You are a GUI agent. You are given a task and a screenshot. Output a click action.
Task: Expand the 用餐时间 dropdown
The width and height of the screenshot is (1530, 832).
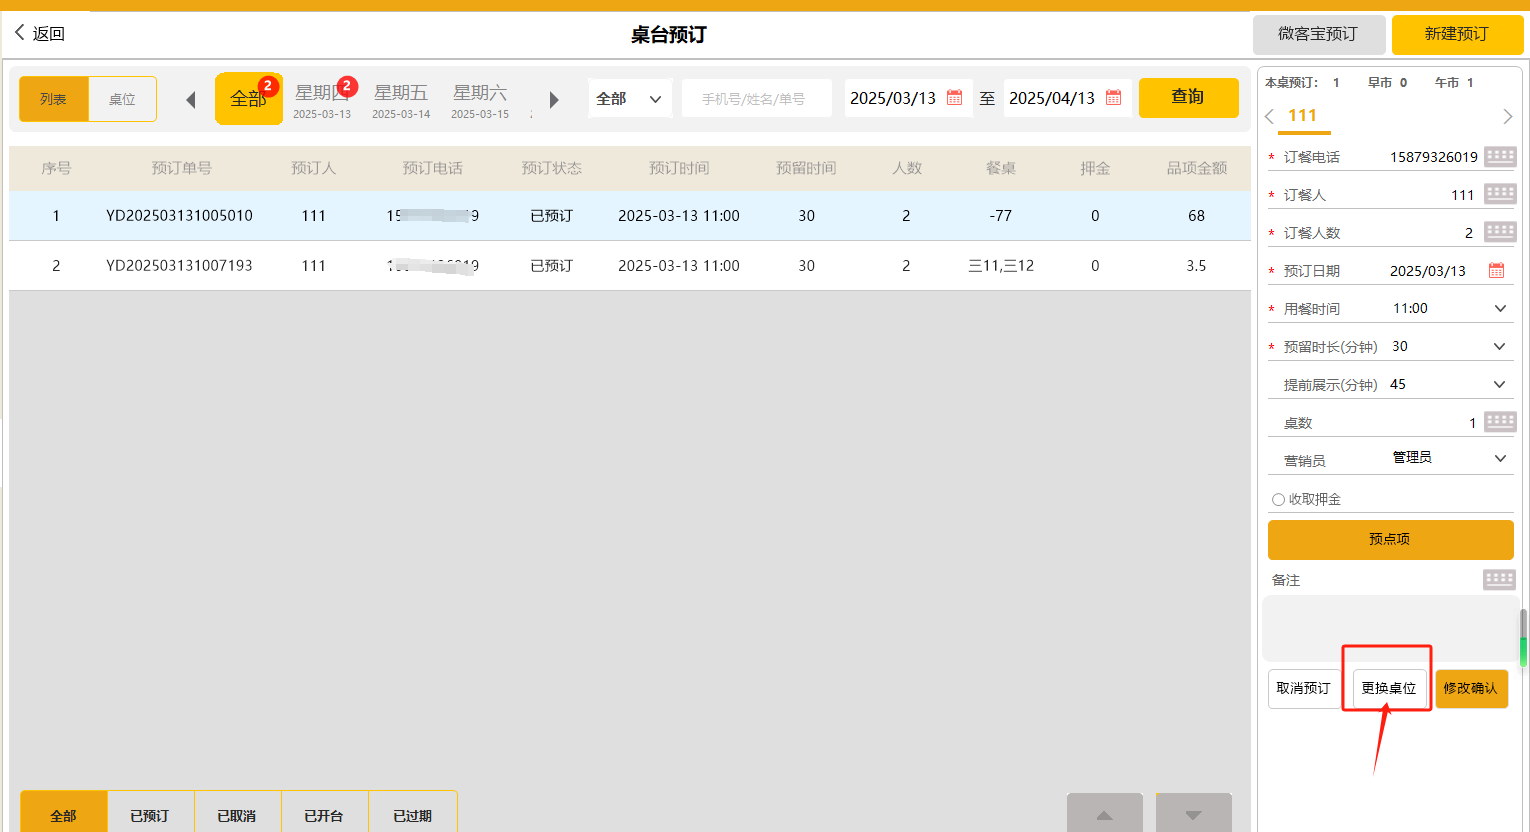pos(1499,309)
